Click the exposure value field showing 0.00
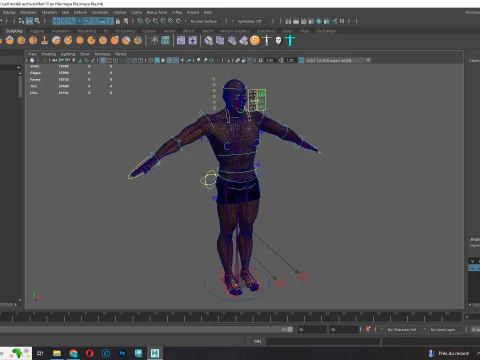Image resolution: width=480 pixels, height=360 pixels. pos(270,60)
